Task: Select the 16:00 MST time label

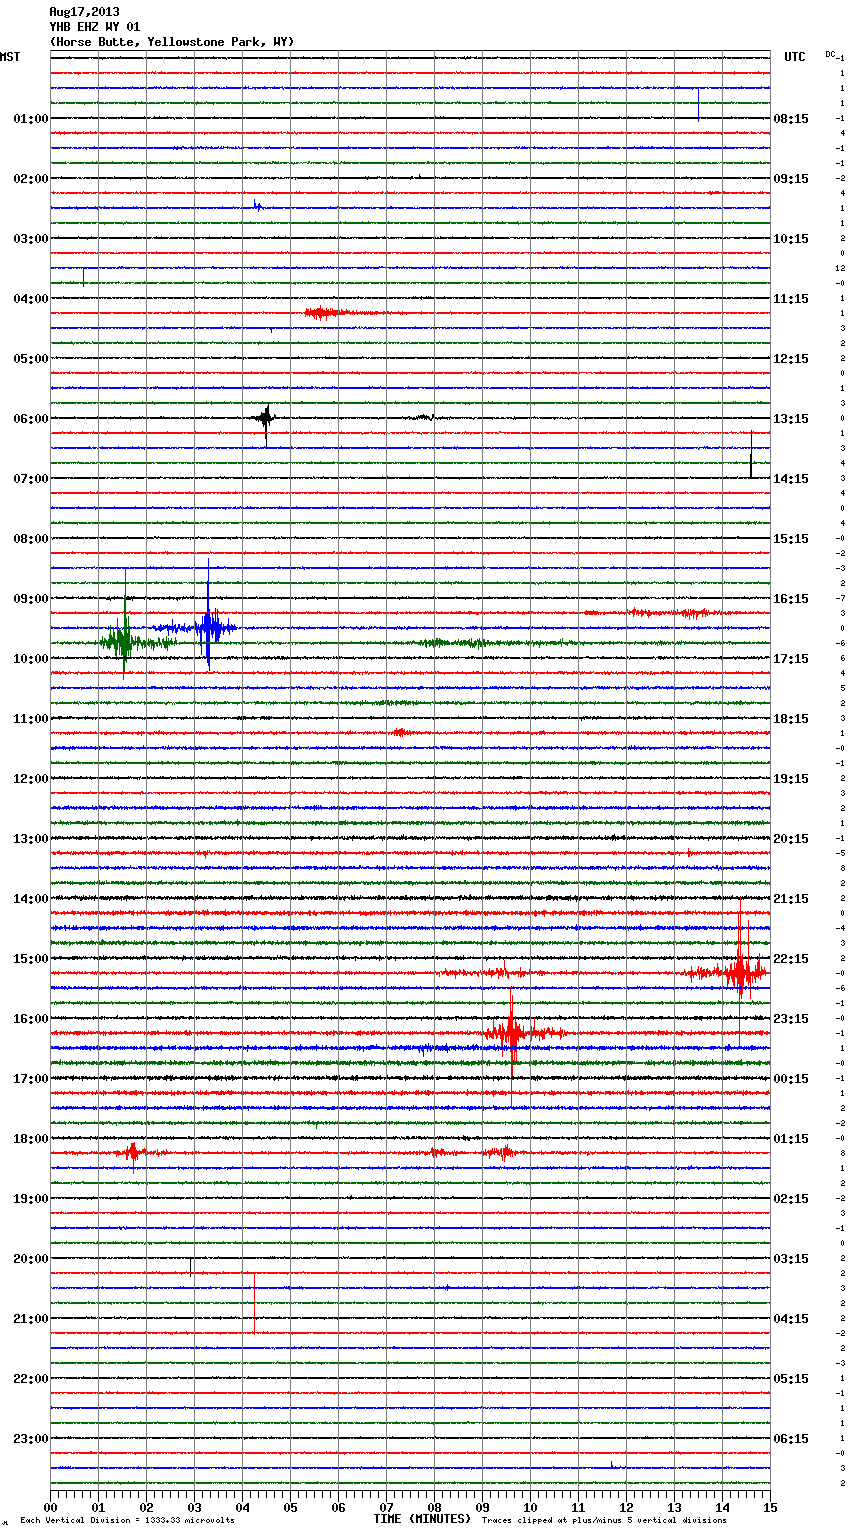Action: 31,1019
